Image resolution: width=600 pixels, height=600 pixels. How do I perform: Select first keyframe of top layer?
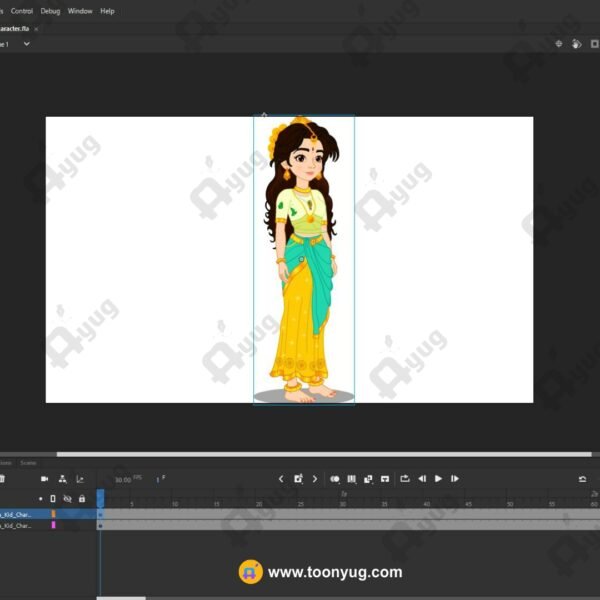click(100, 514)
